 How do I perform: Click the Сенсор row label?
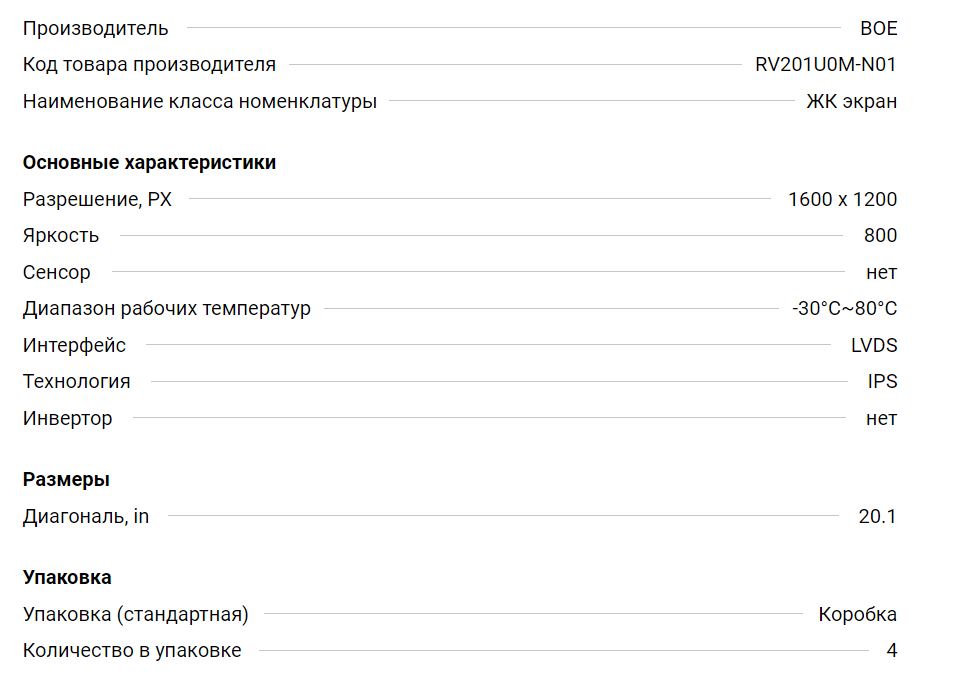pyautogui.click(x=56, y=272)
